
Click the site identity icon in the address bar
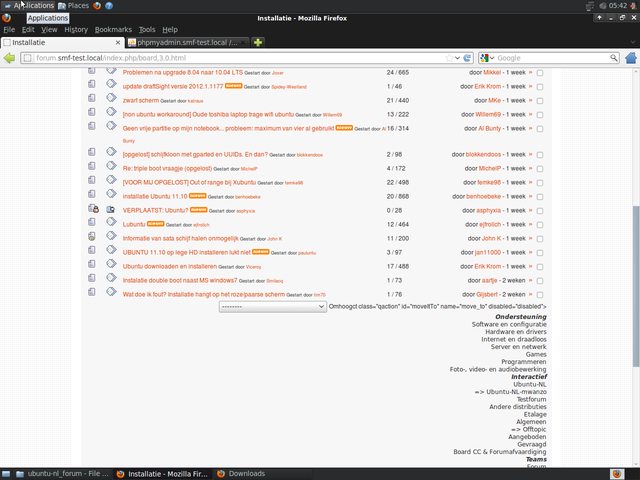point(27,58)
